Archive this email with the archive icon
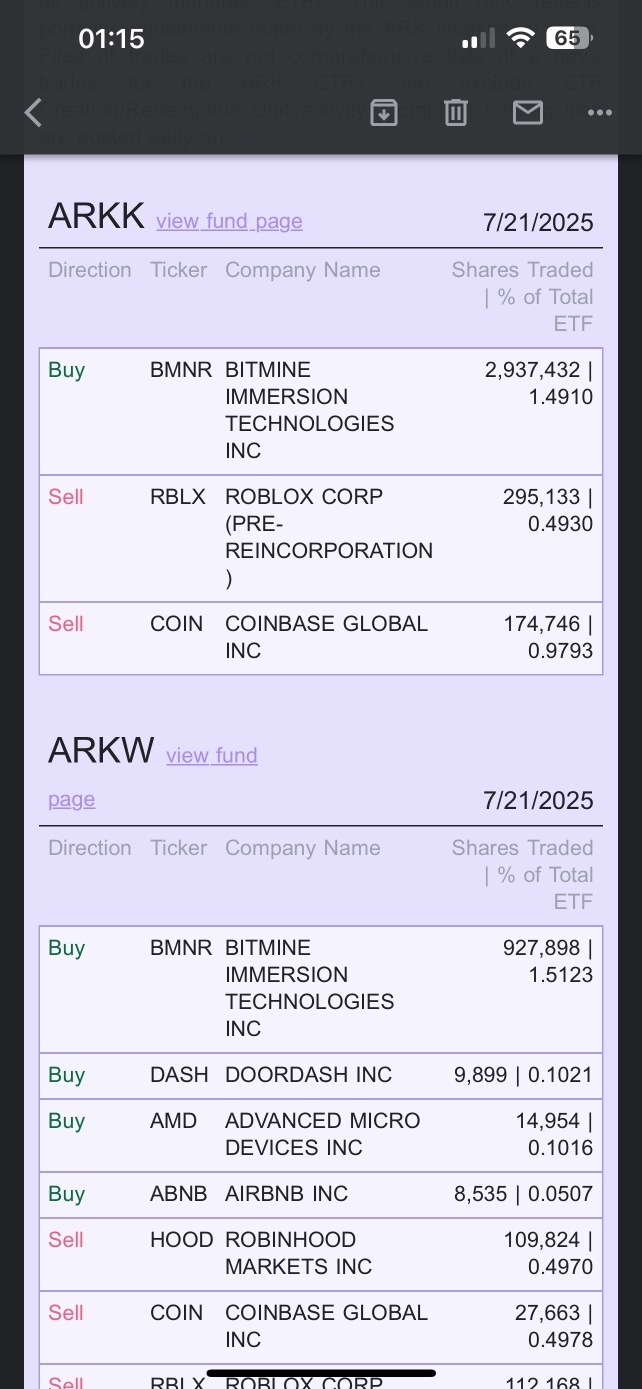The width and height of the screenshot is (642, 1389). [383, 113]
